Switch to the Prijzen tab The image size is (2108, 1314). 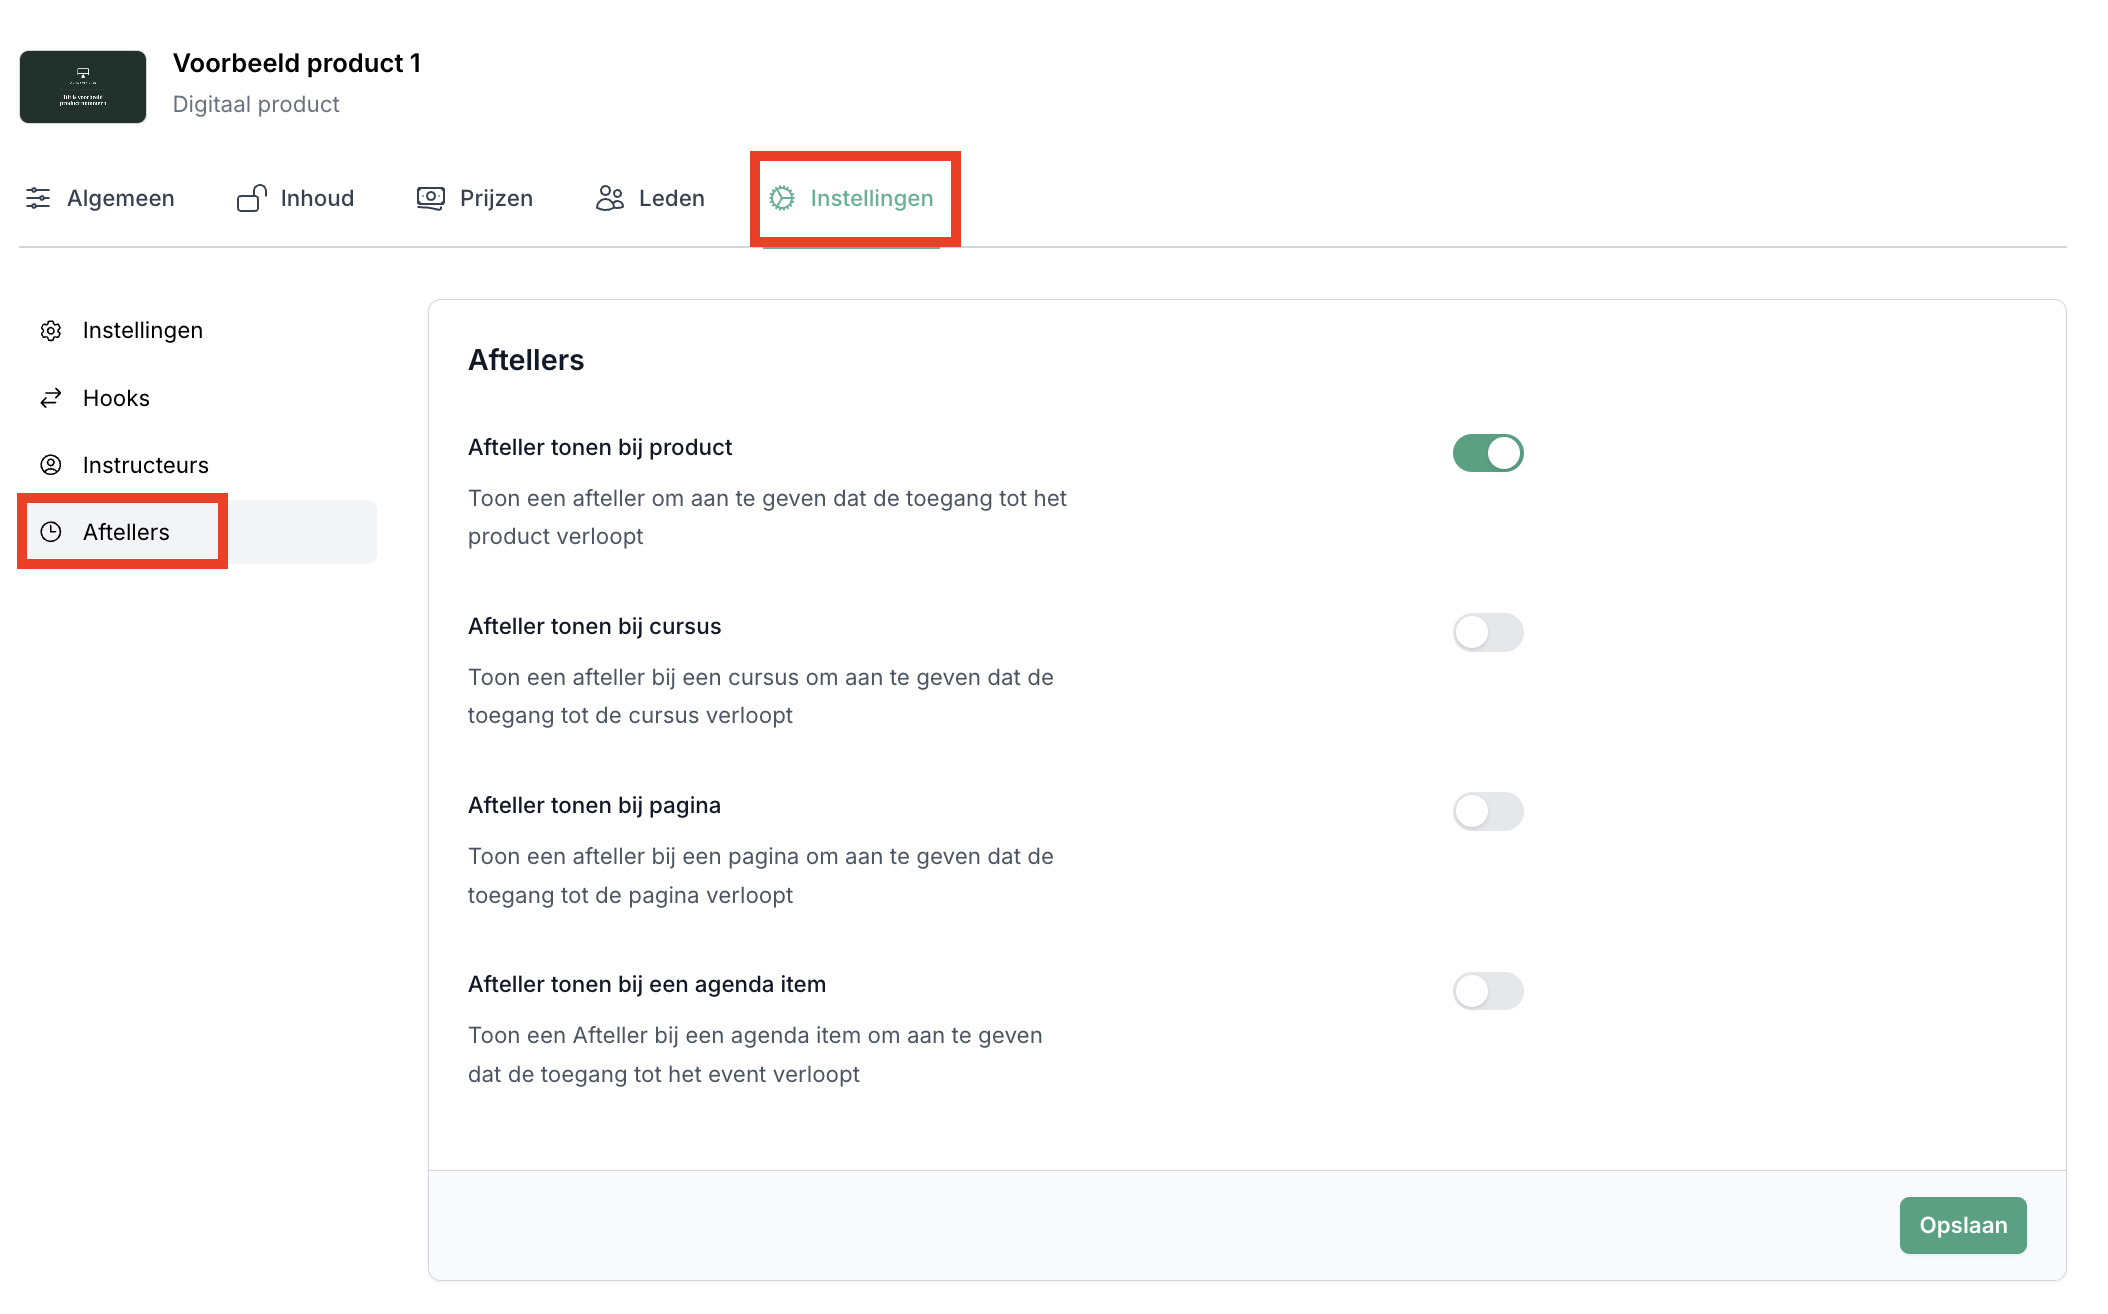click(x=495, y=198)
